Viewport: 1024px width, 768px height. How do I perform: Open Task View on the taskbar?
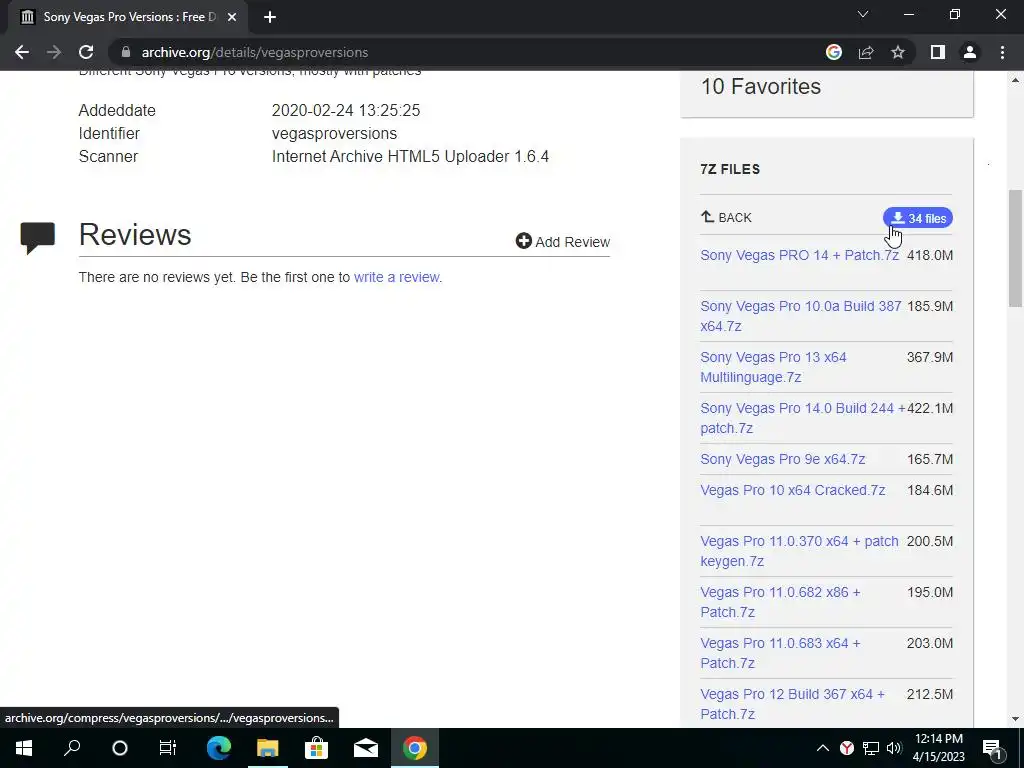tap(168, 748)
